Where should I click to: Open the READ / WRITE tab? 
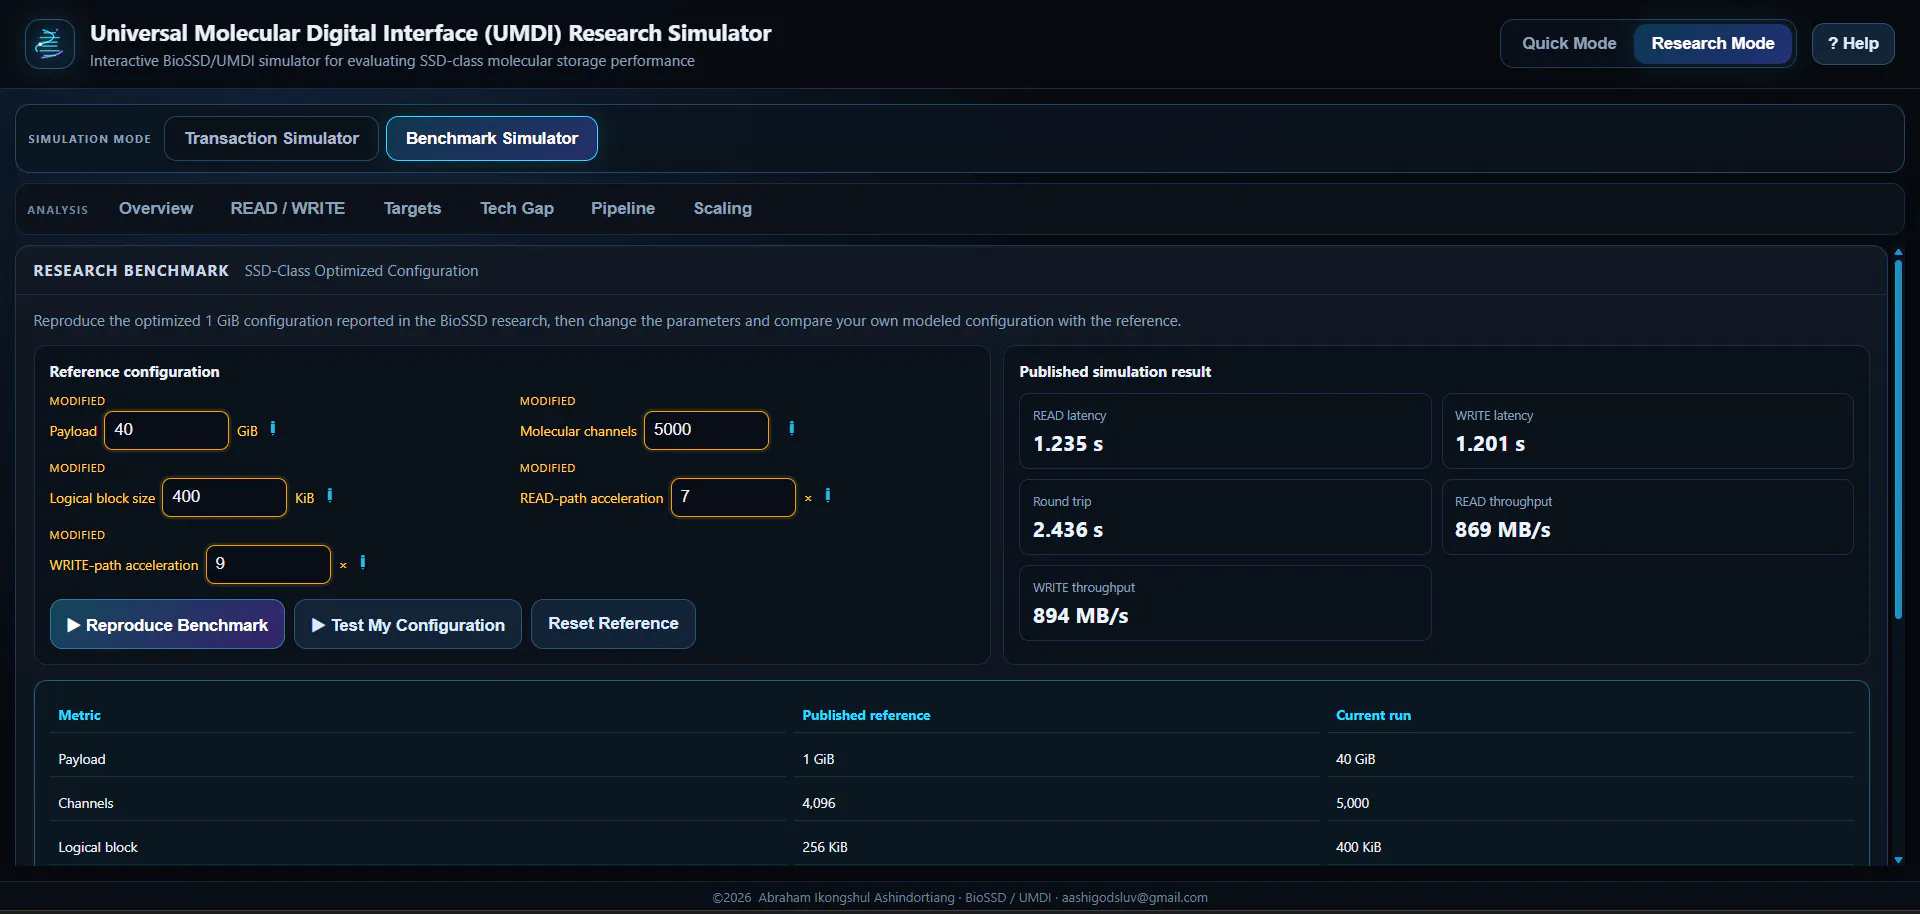[x=288, y=208]
